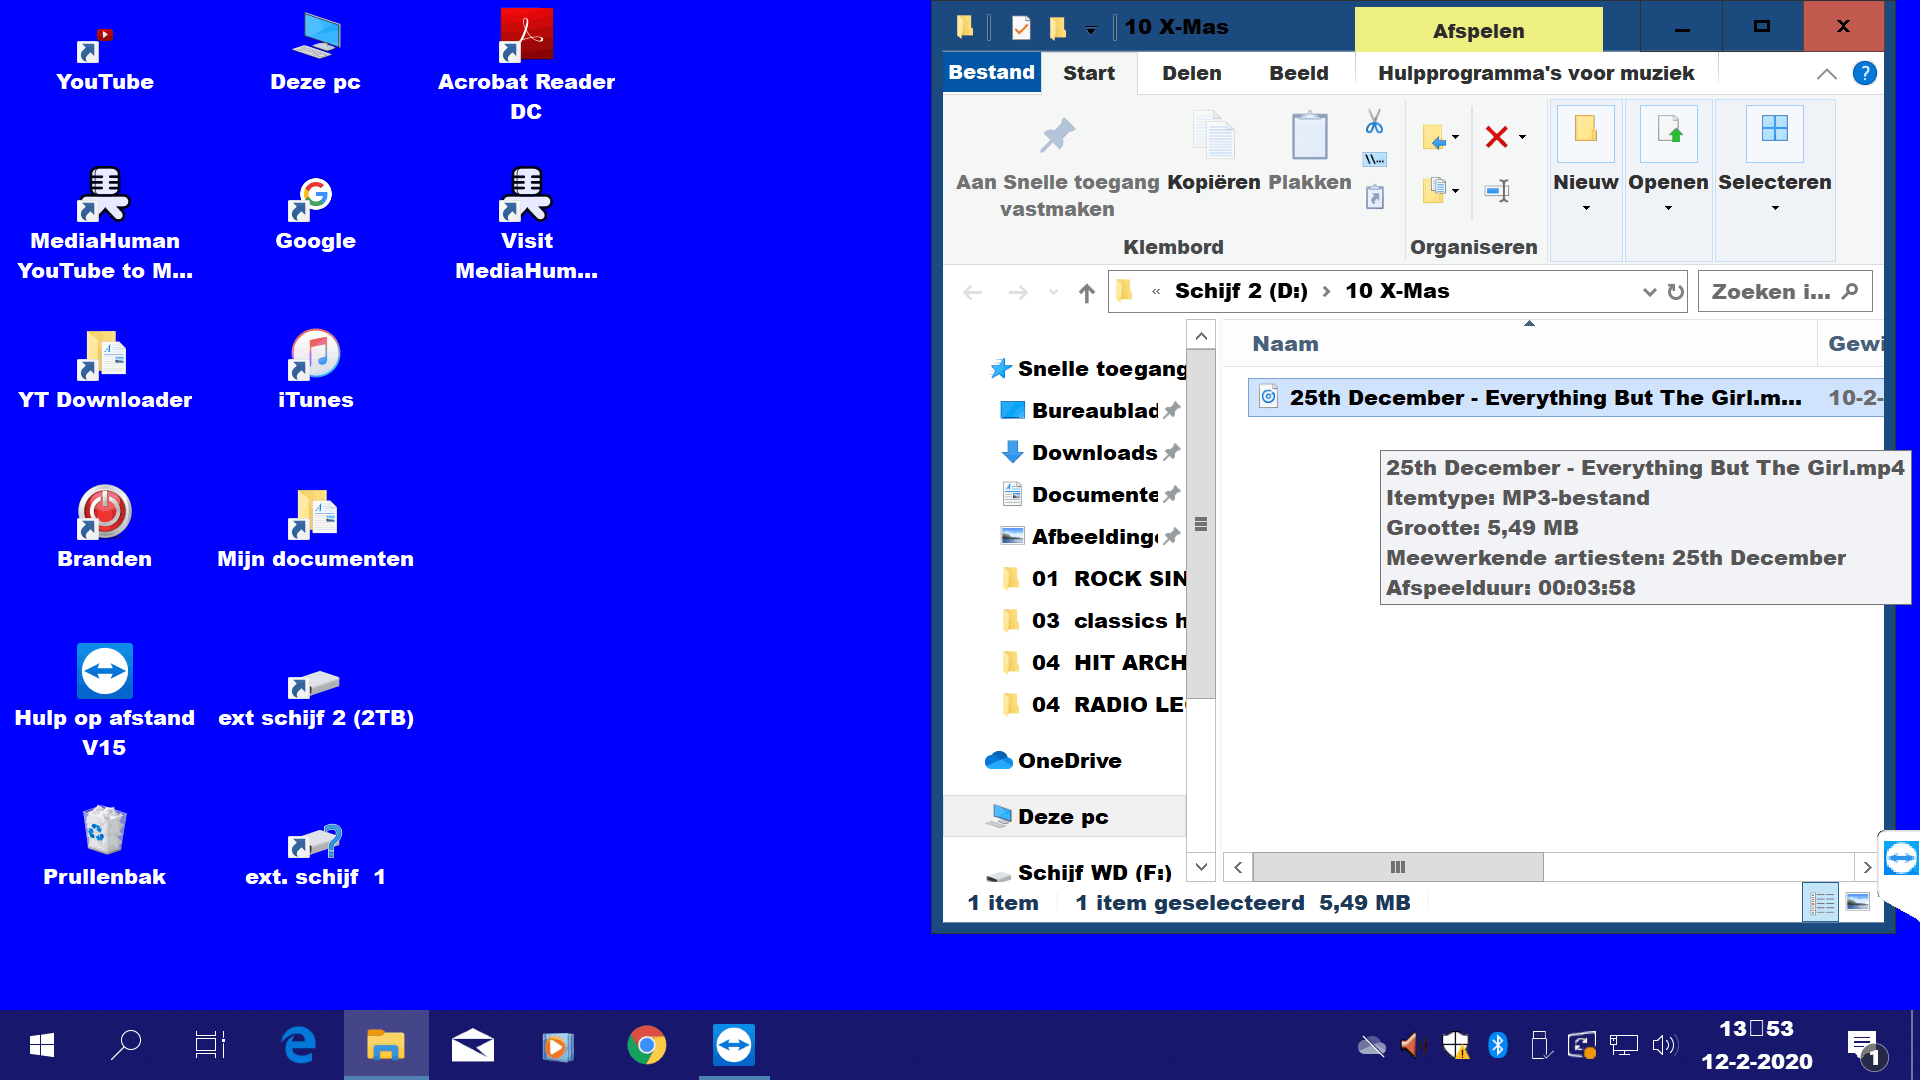
Task: Switch to the Delen tab
Action: [x=1191, y=73]
